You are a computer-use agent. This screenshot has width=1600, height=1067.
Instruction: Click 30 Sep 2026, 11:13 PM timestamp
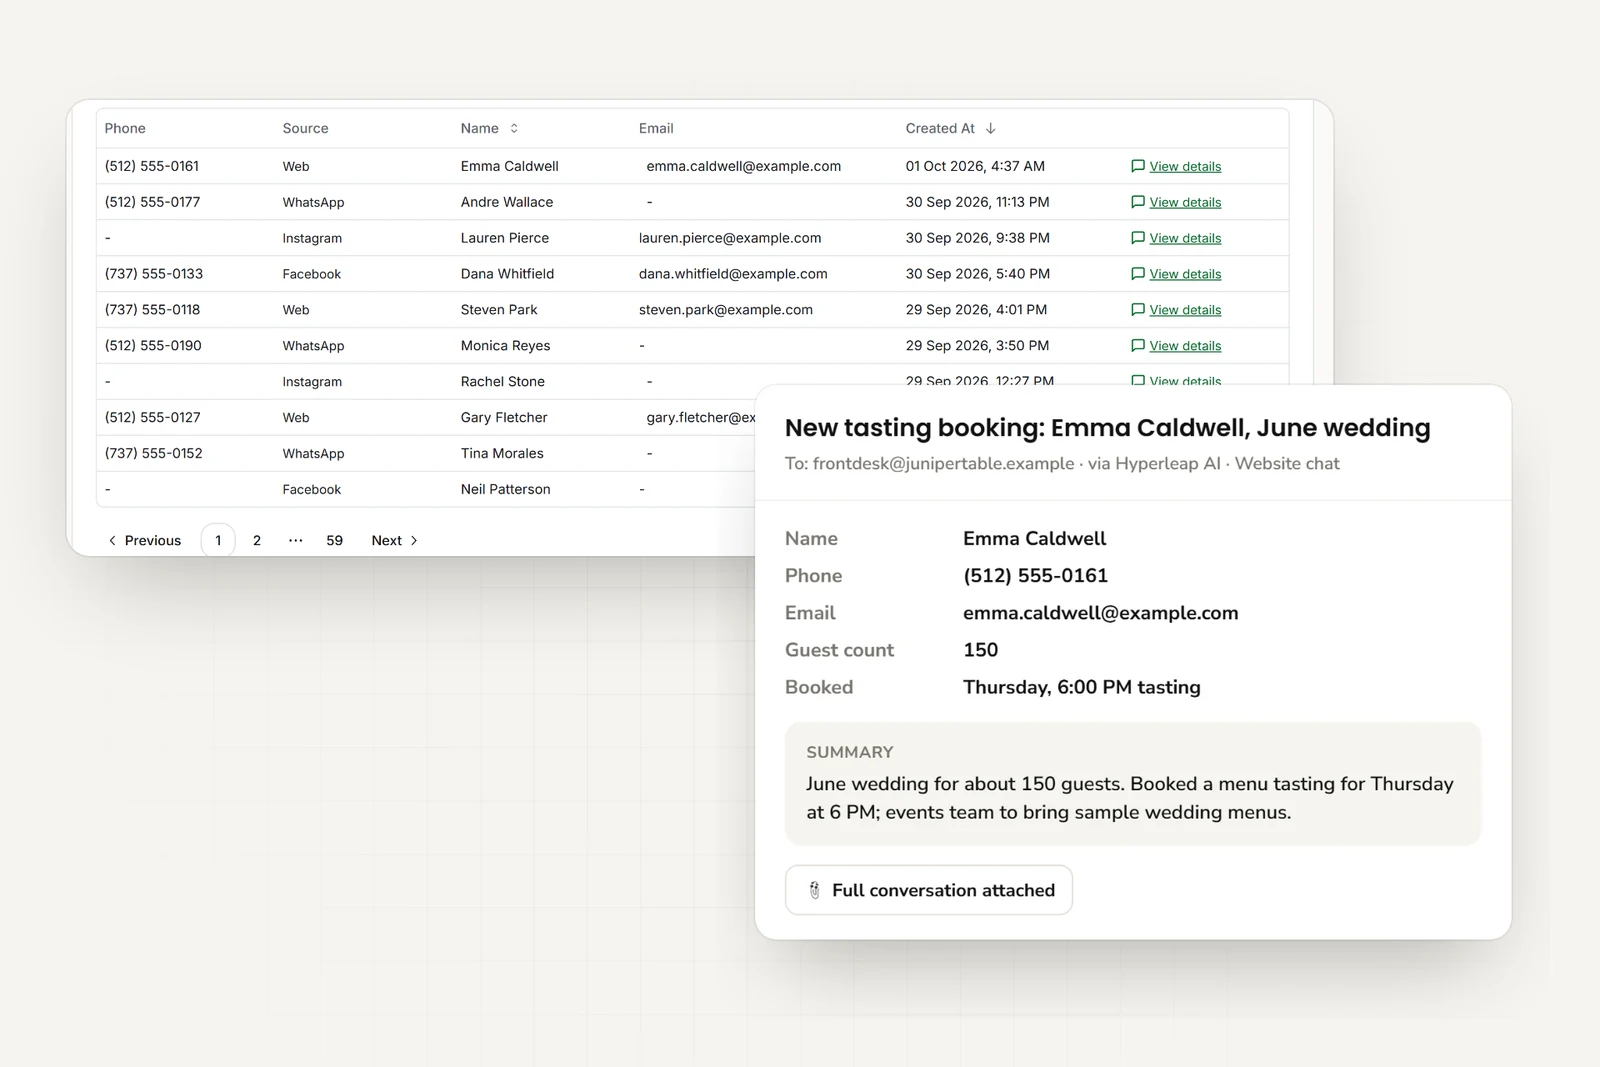coord(978,202)
